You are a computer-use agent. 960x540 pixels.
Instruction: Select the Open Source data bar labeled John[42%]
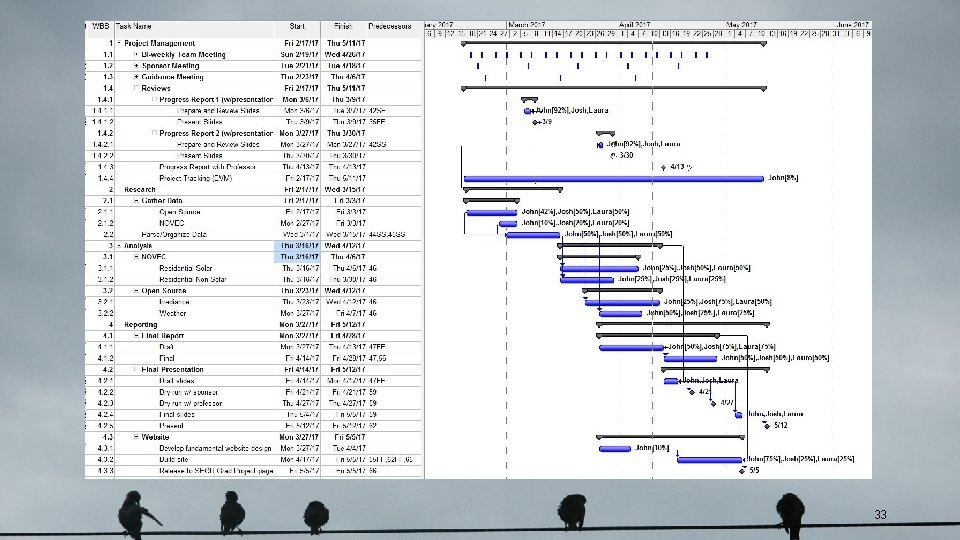point(491,212)
